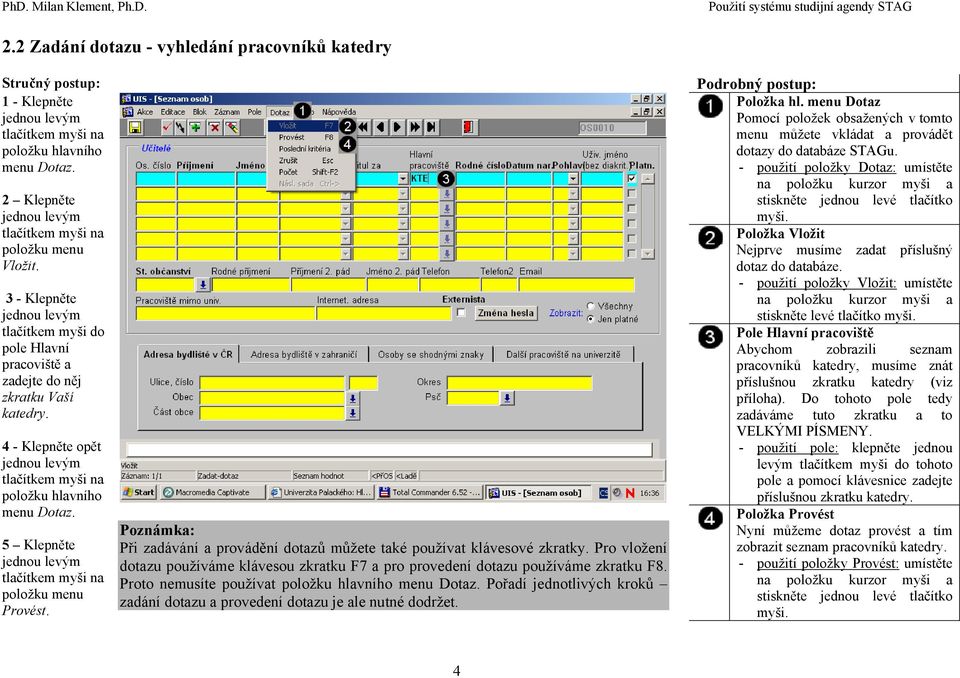Check the Platn. checkbox in the second row
Screen dimensions: 960x678
click(632, 194)
